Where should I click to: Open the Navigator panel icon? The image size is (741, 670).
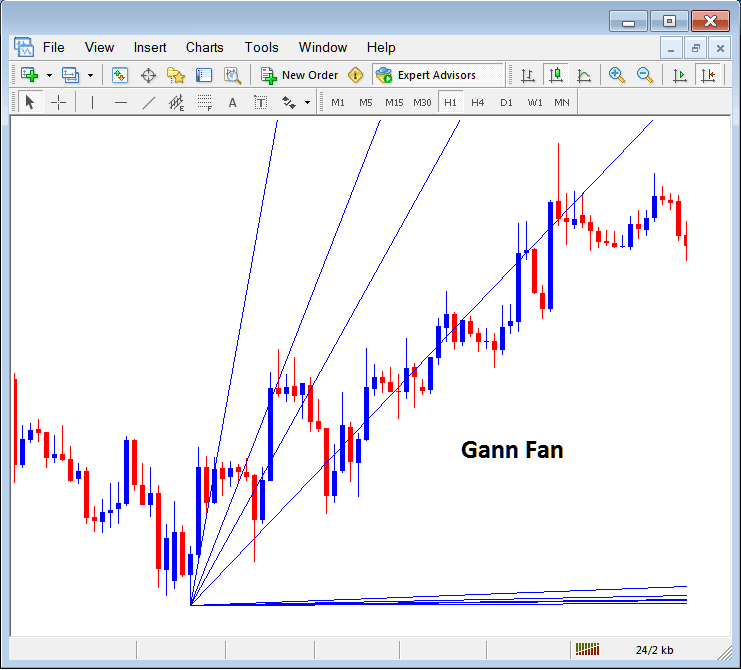point(176,75)
